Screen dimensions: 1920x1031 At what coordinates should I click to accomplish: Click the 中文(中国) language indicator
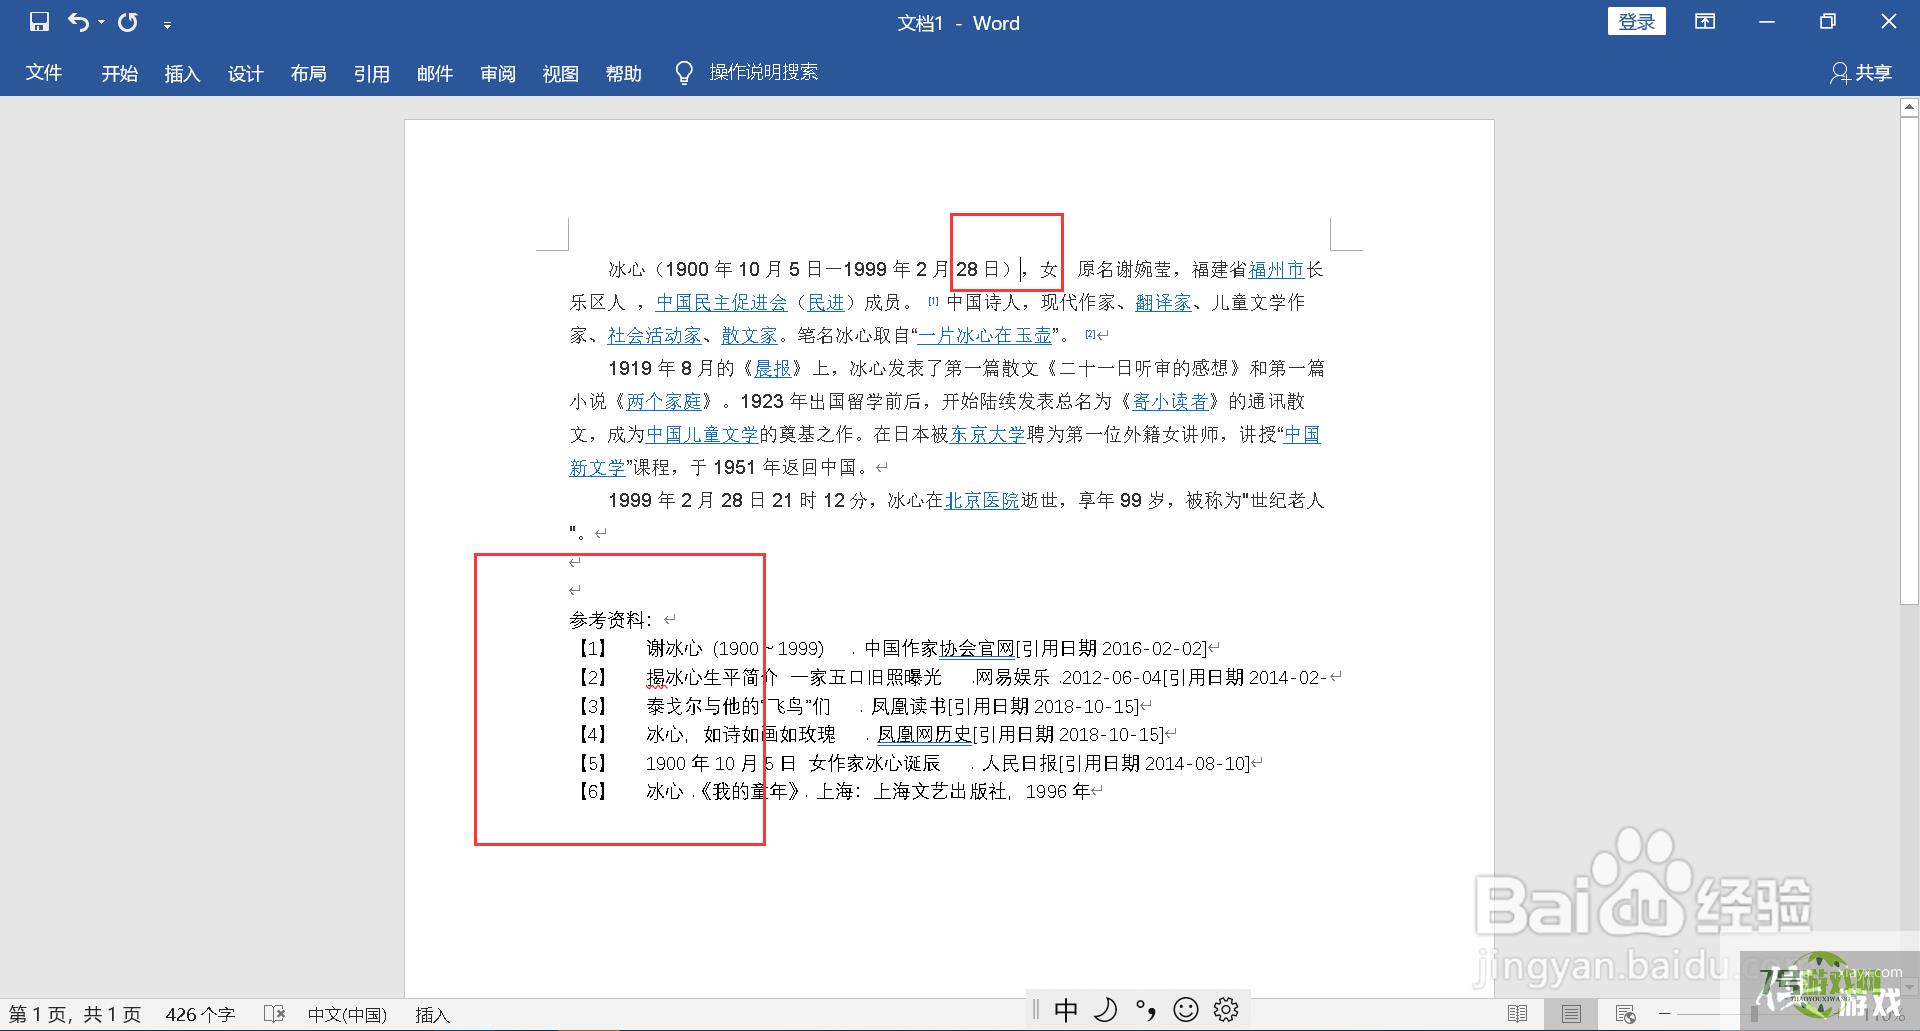[347, 1014]
